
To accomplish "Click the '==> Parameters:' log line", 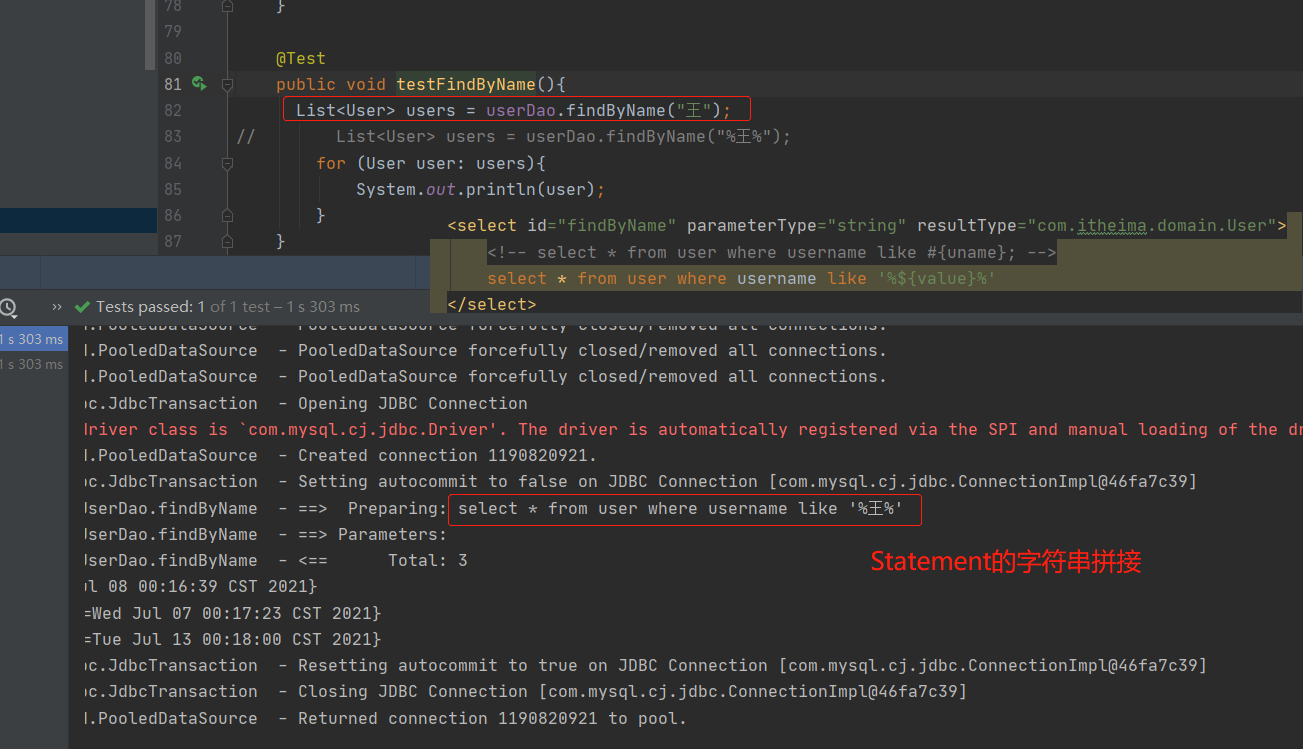I will pyautogui.click(x=265, y=534).
